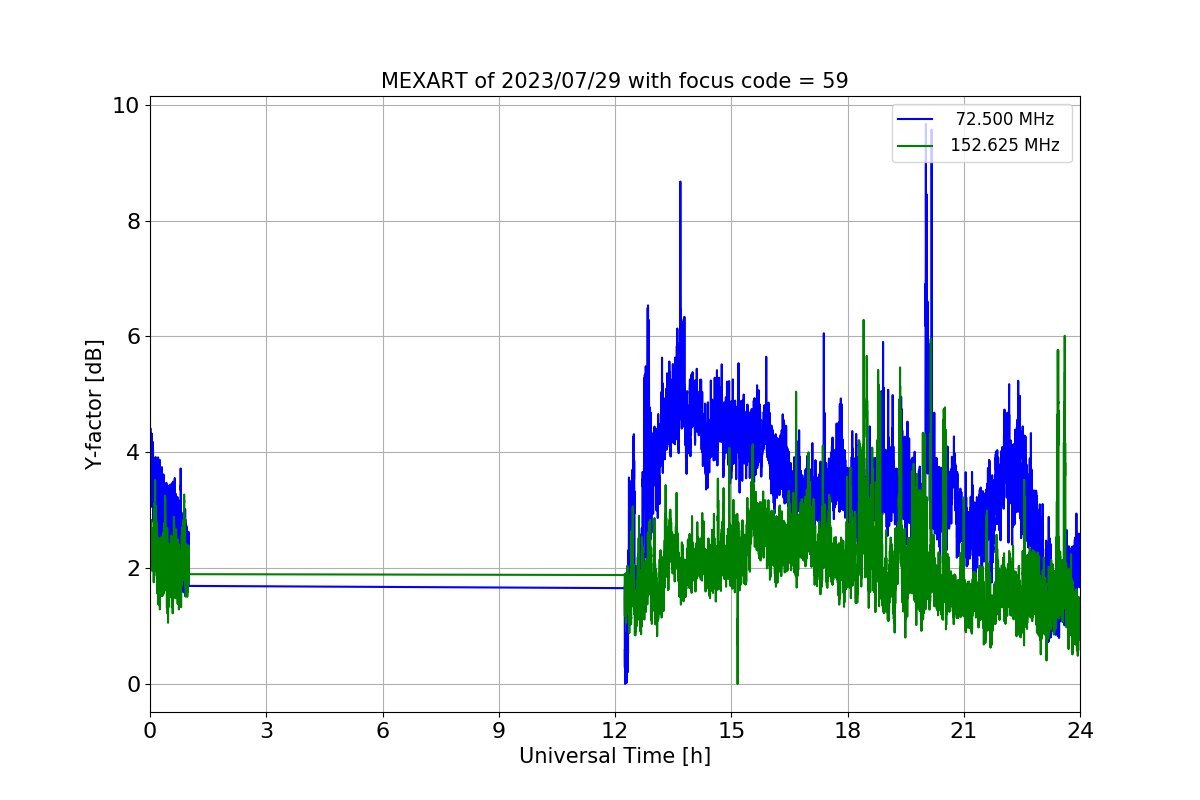
Task: Click y-axis tick label "10"
Action: click(x=128, y=105)
